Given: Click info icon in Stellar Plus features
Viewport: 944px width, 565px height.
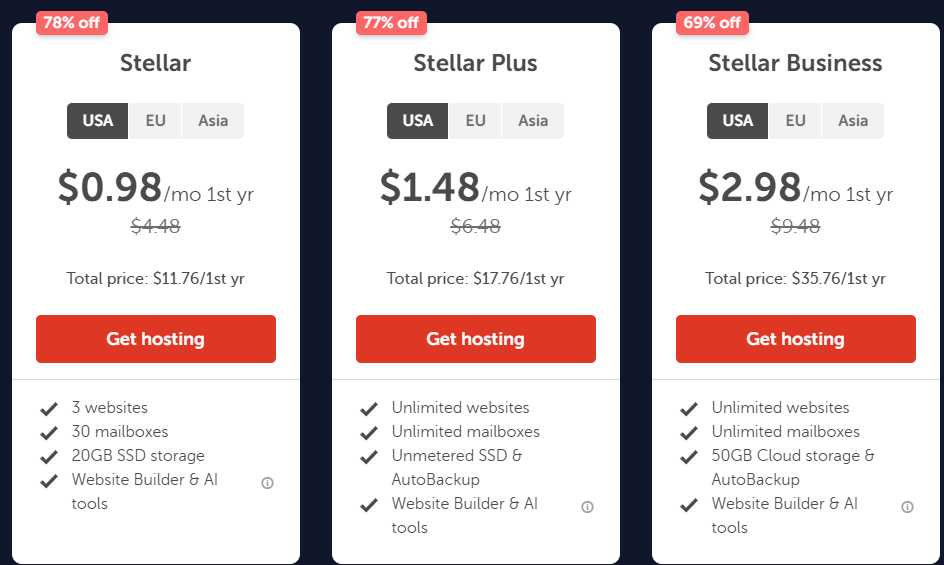Looking at the screenshot, I should pyautogui.click(x=587, y=507).
